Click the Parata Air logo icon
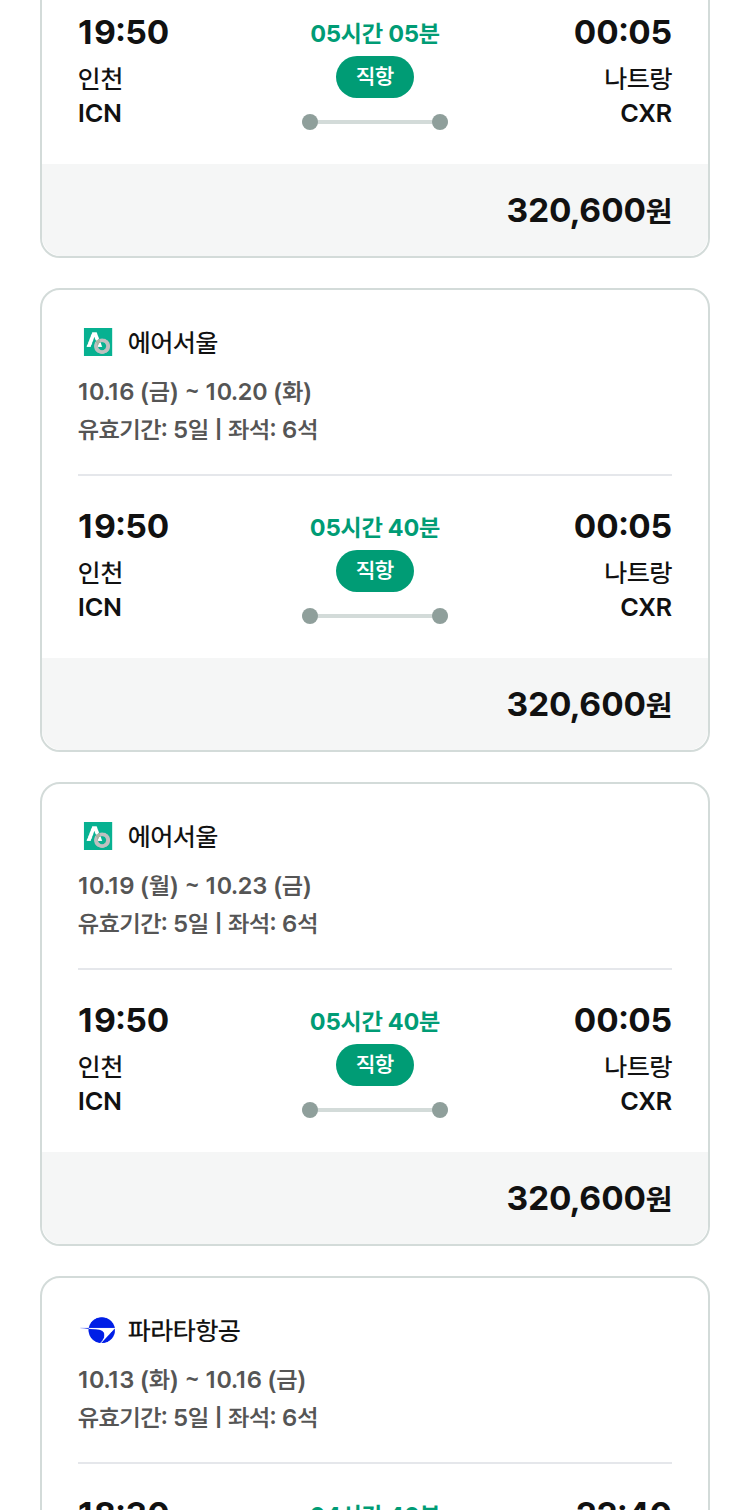Image resolution: width=750 pixels, height=1510 pixels. (x=98, y=1330)
